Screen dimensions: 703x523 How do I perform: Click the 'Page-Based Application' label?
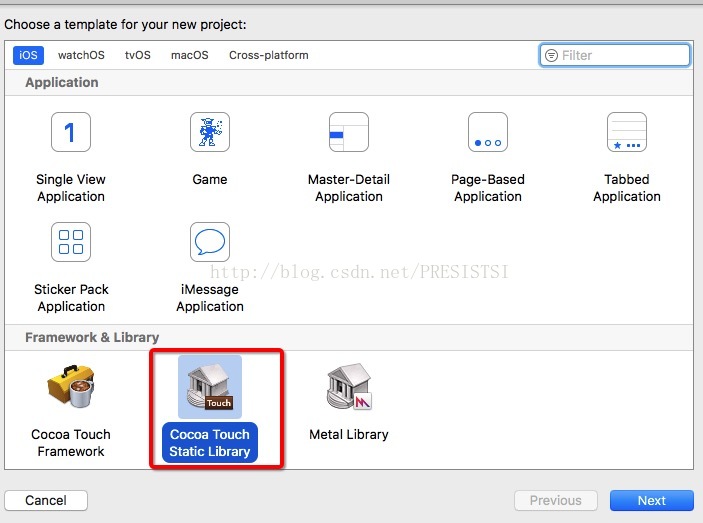tap(488, 188)
